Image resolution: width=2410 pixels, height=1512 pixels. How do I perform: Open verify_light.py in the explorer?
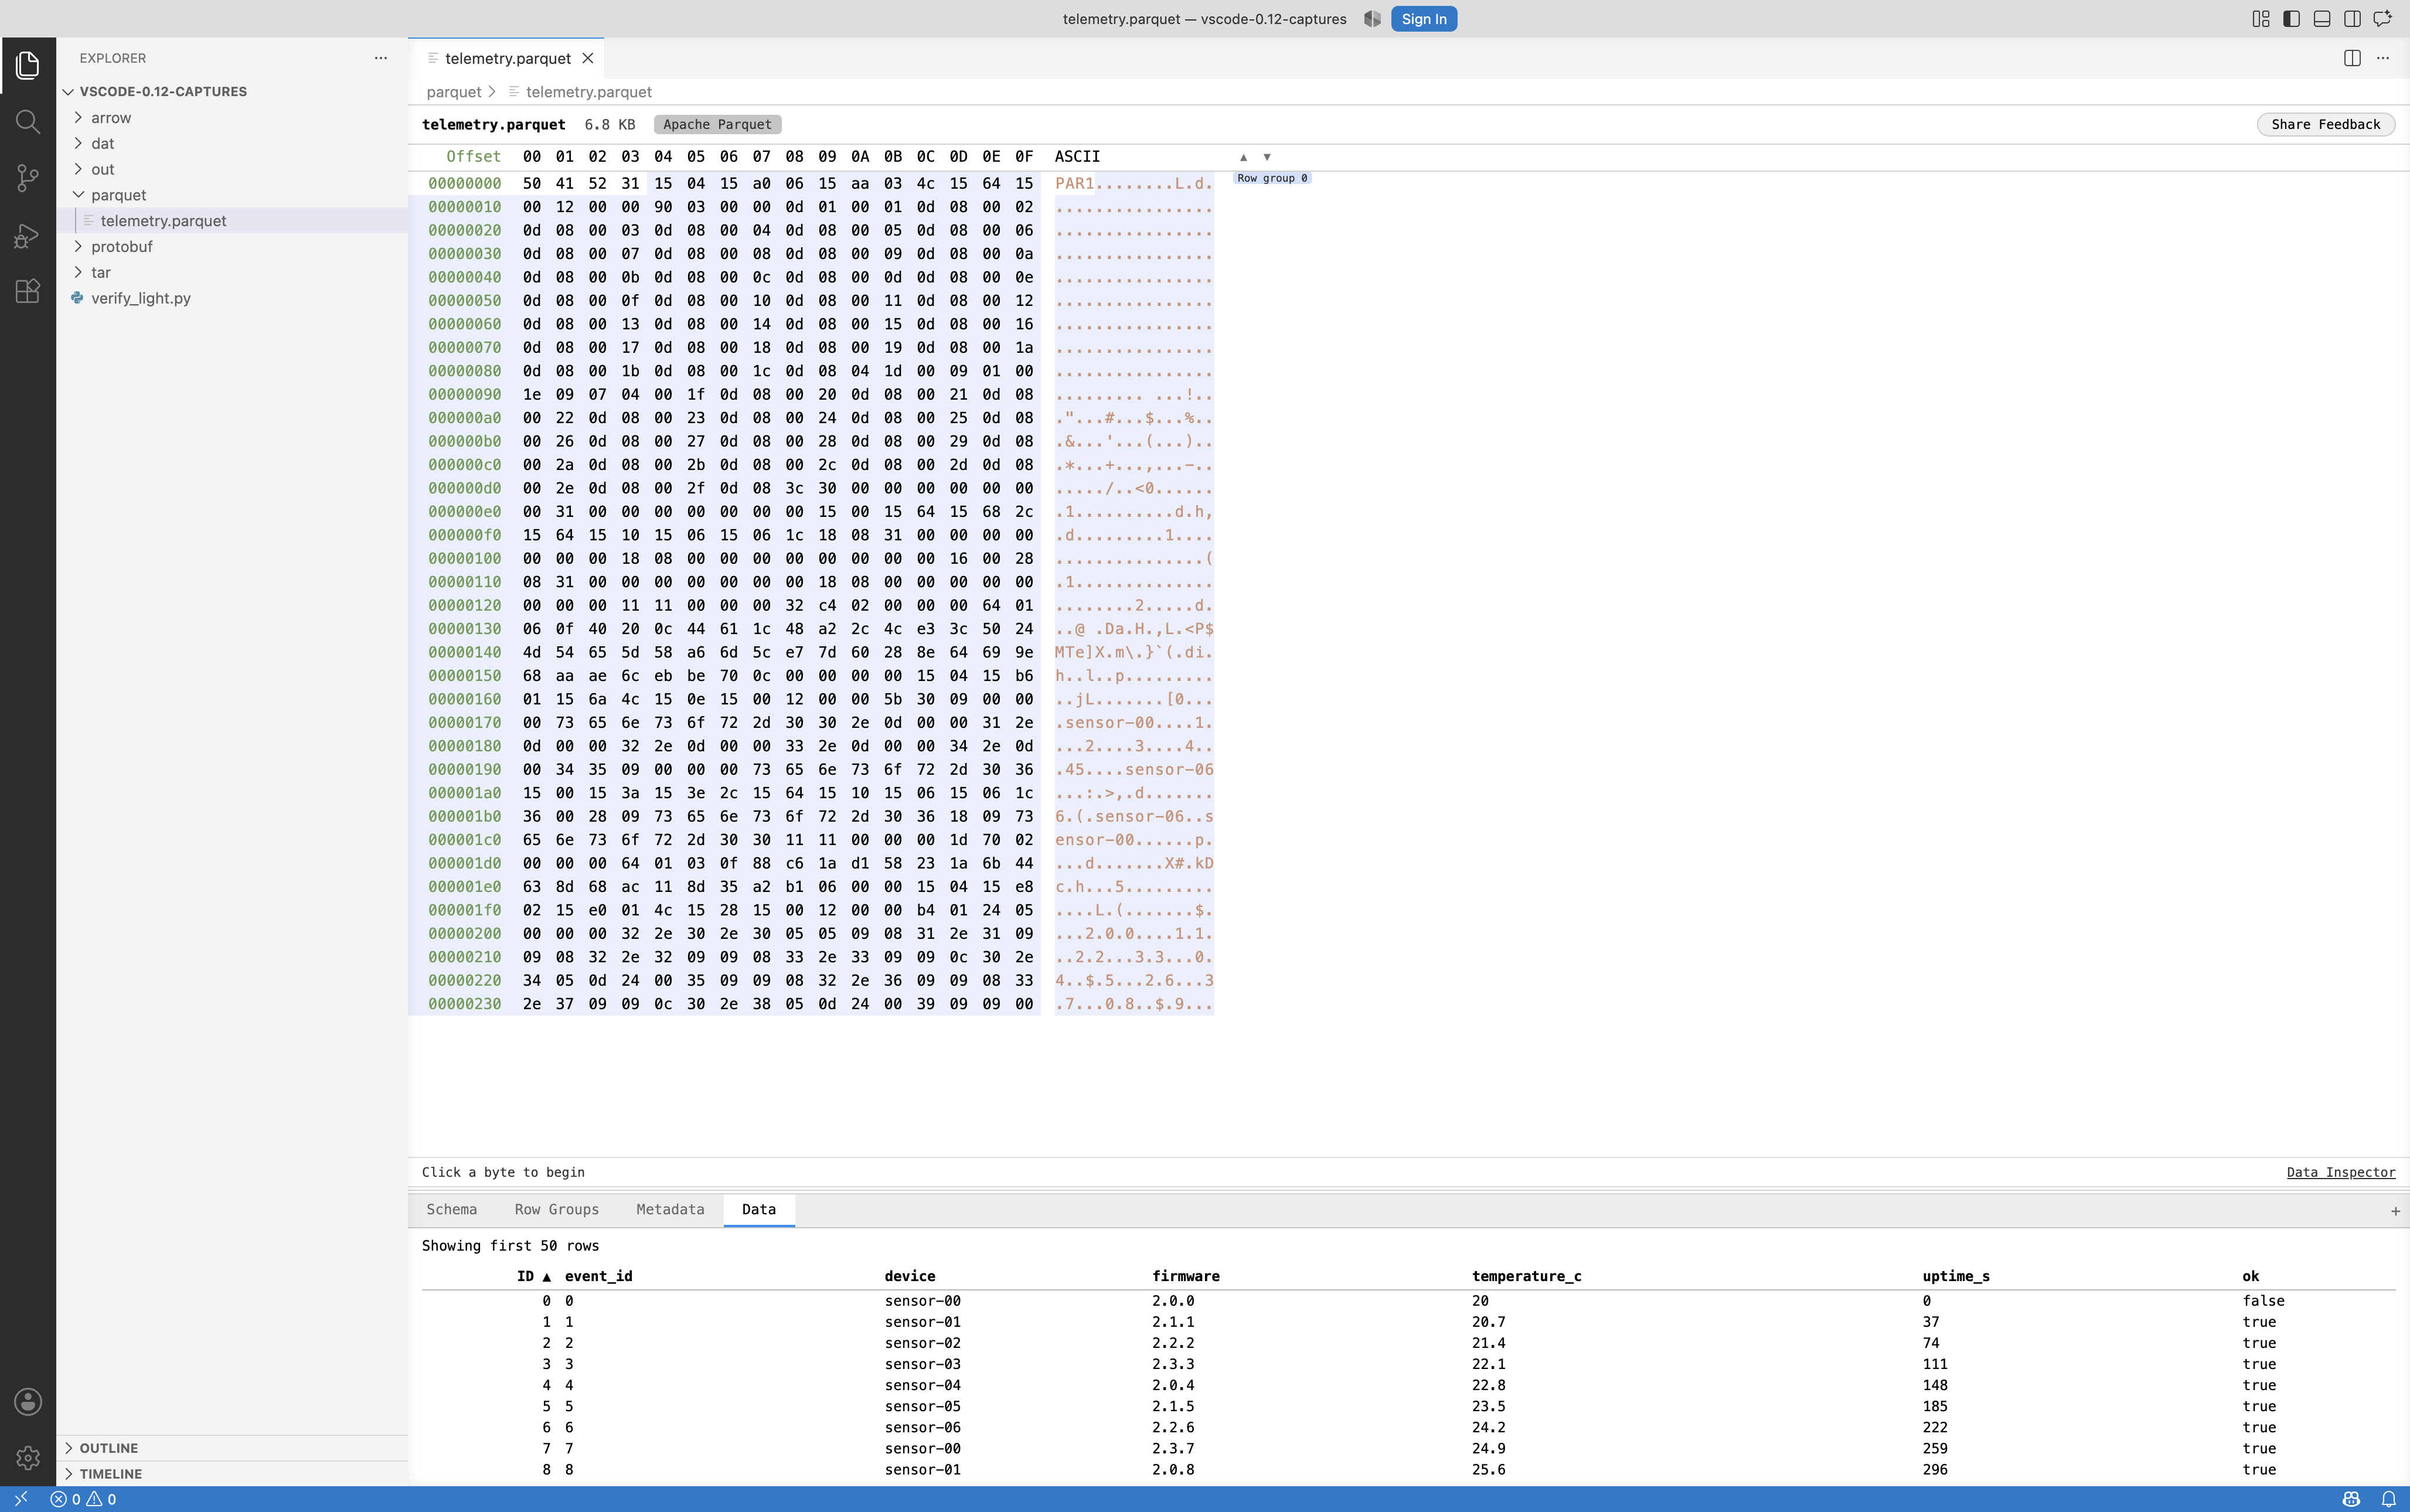click(x=232, y=298)
